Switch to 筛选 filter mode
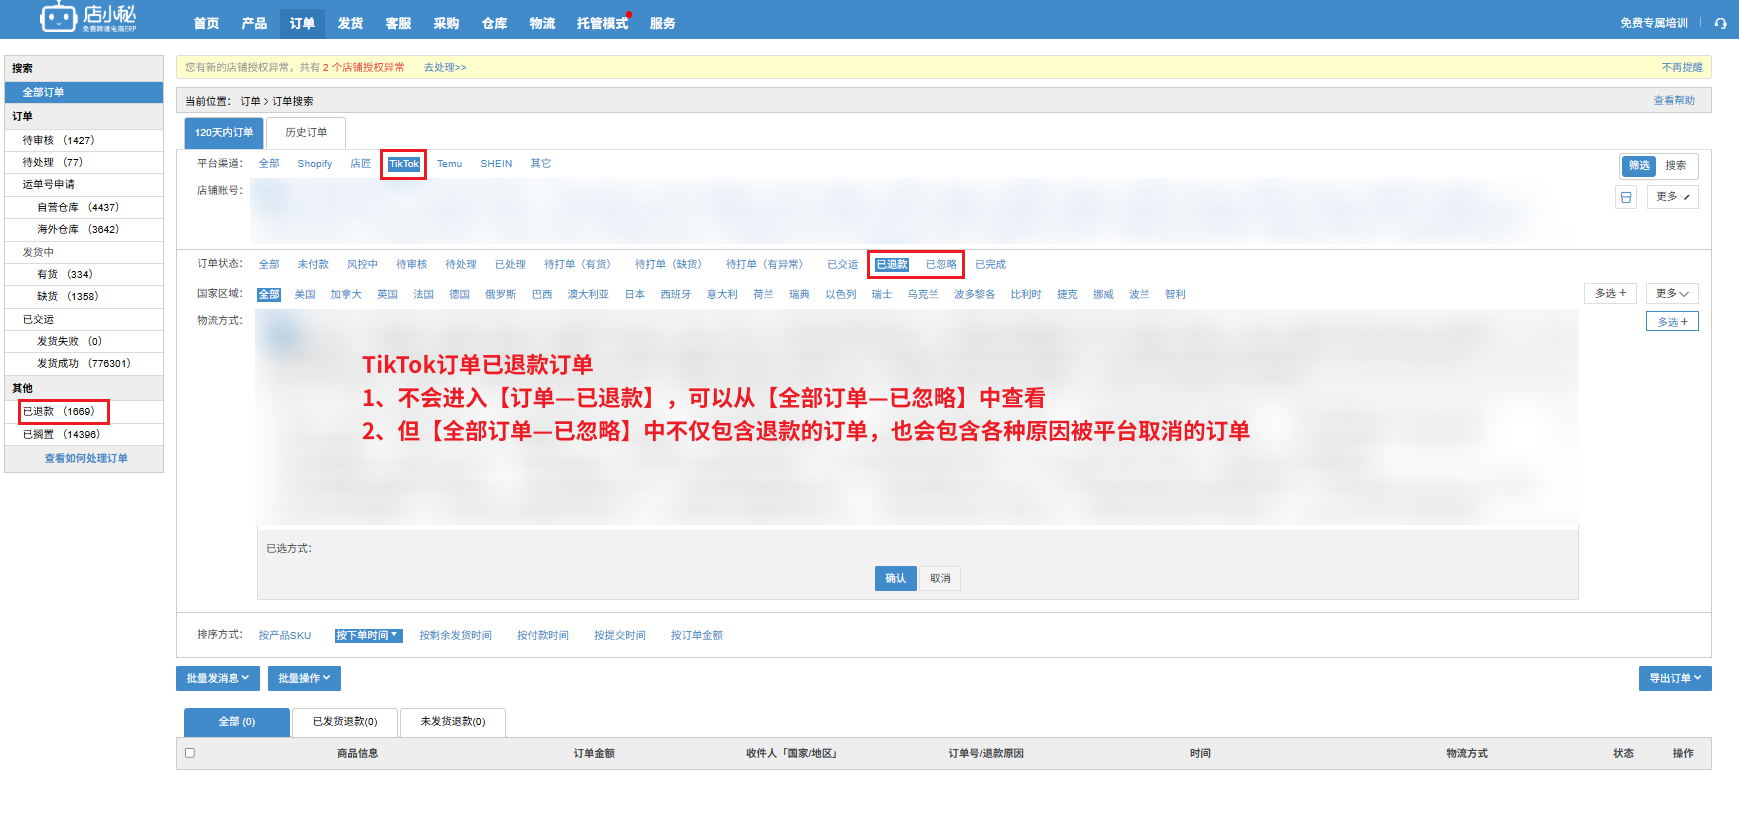Image resolution: width=1739 pixels, height=813 pixels. 1639,166
